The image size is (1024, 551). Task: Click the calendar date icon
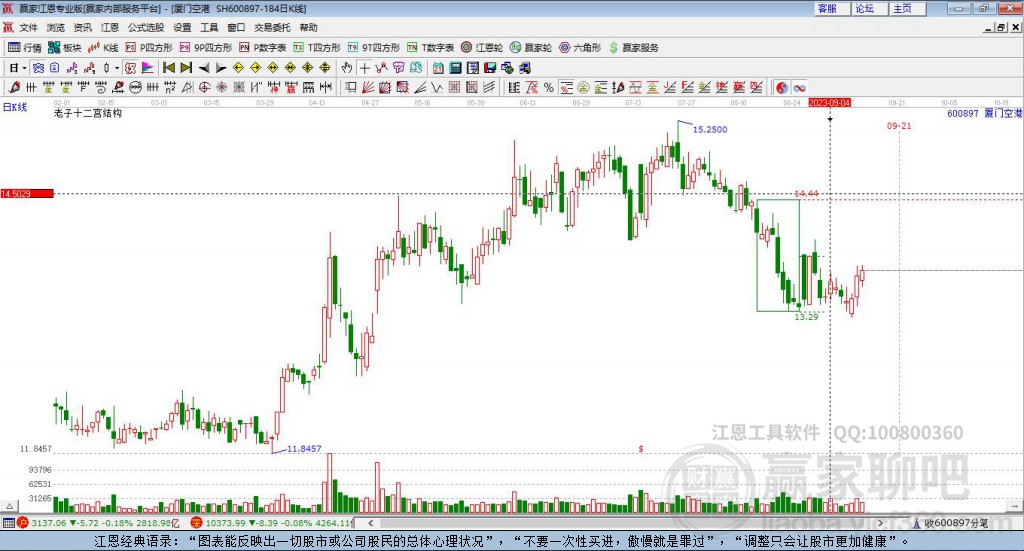[438, 68]
